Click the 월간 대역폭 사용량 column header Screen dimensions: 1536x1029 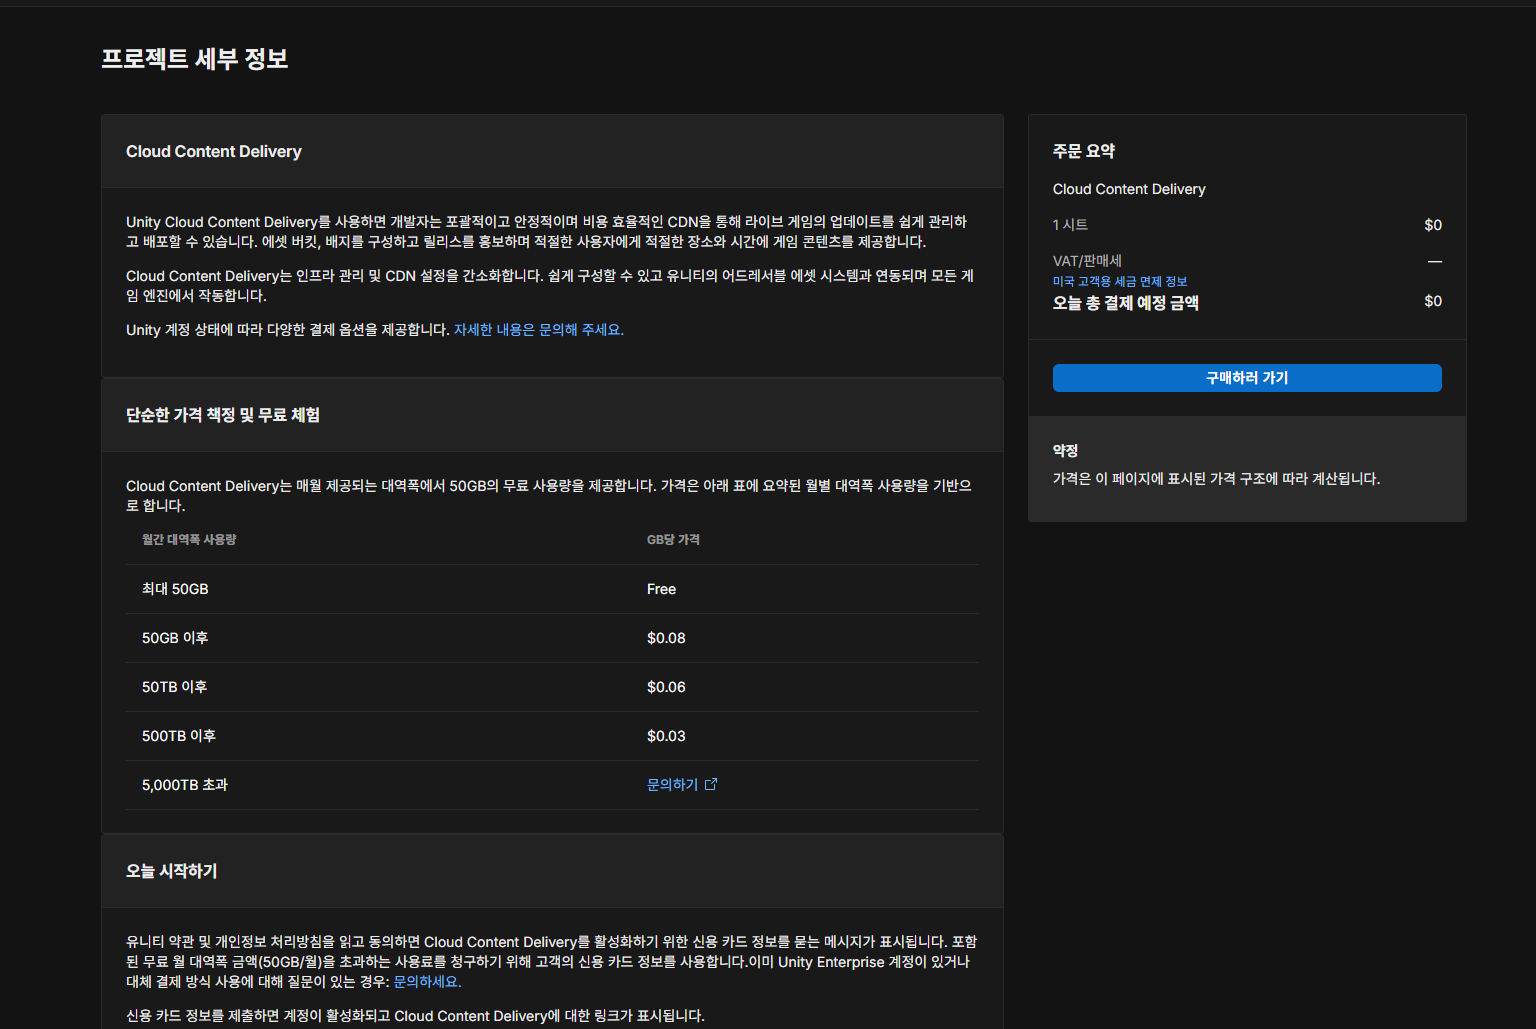click(x=189, y=540)
